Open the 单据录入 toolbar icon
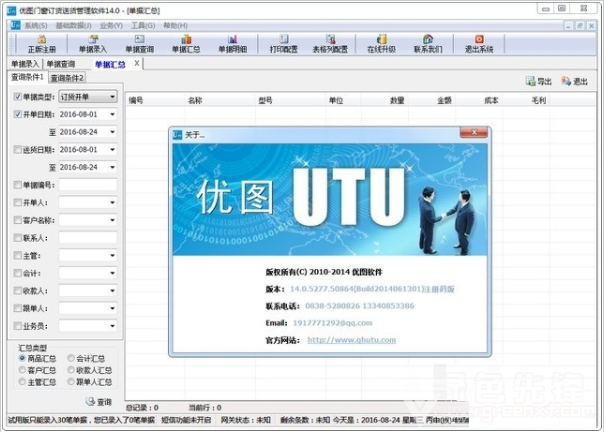This screenshot has height=432, width=604. click(93, 44)
